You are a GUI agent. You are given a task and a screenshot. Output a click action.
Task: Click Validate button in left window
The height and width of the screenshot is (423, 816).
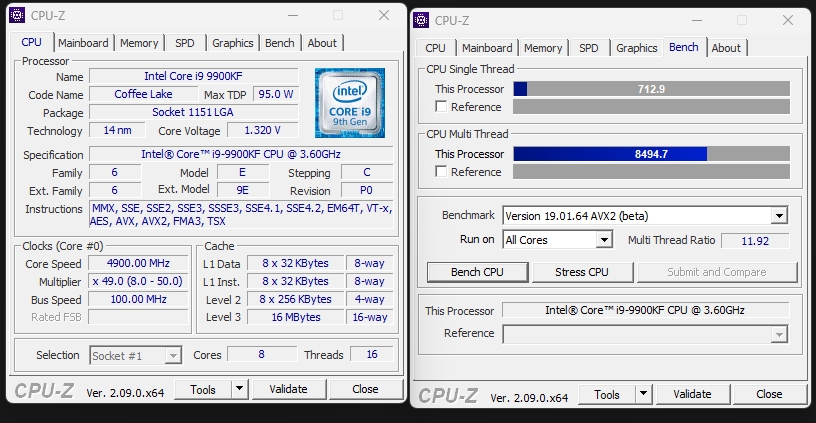click(x=289, y=389)
